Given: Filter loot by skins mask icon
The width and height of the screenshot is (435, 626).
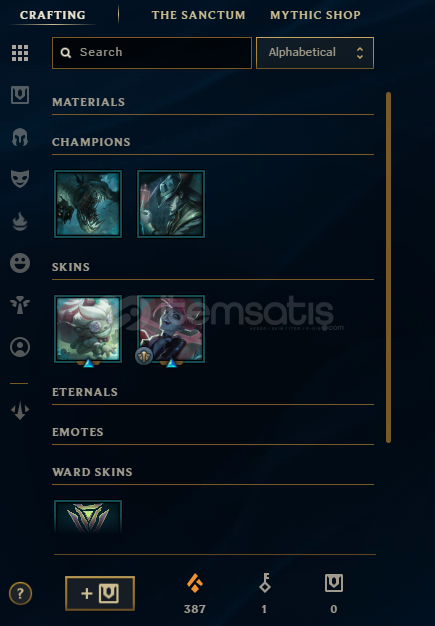Looking at the screenshot, I should coord(20,178).
